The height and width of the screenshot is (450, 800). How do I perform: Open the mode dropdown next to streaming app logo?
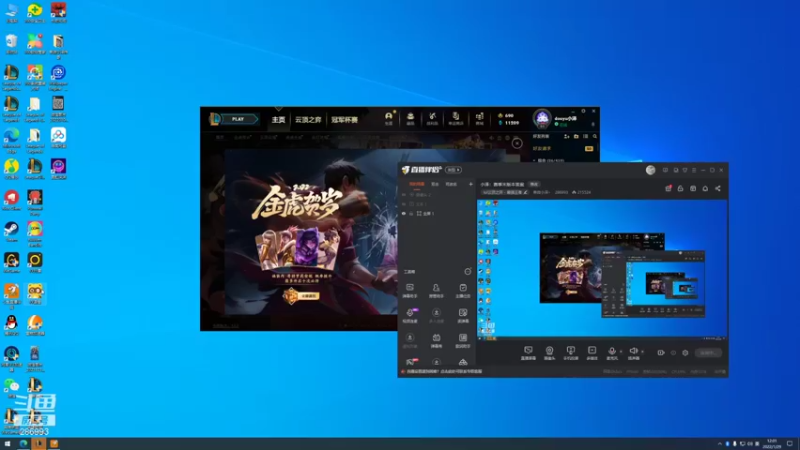453,170
